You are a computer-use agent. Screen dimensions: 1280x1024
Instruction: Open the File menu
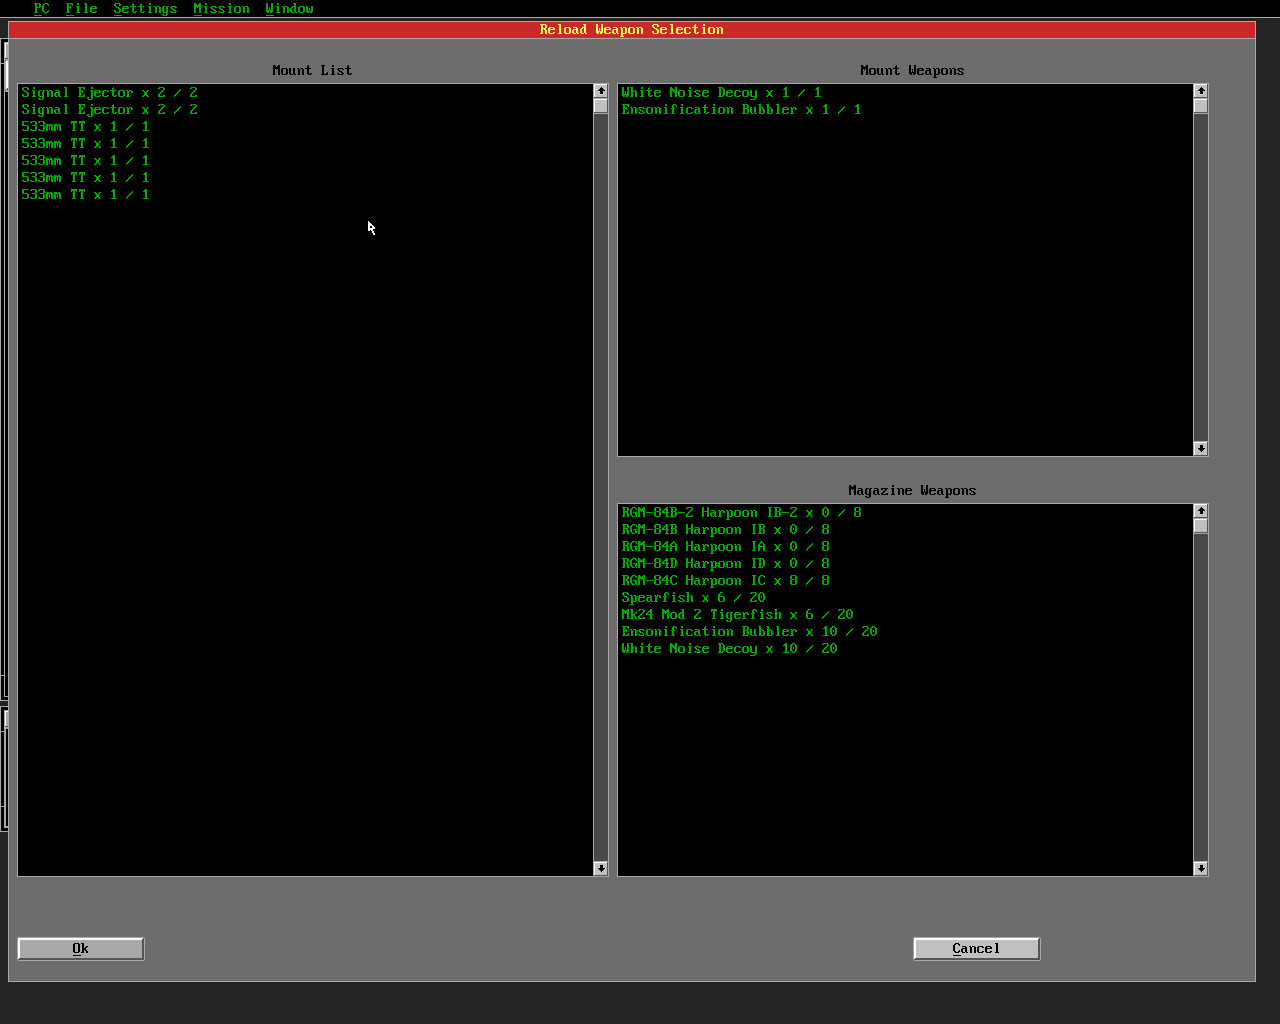click(81, 8)
